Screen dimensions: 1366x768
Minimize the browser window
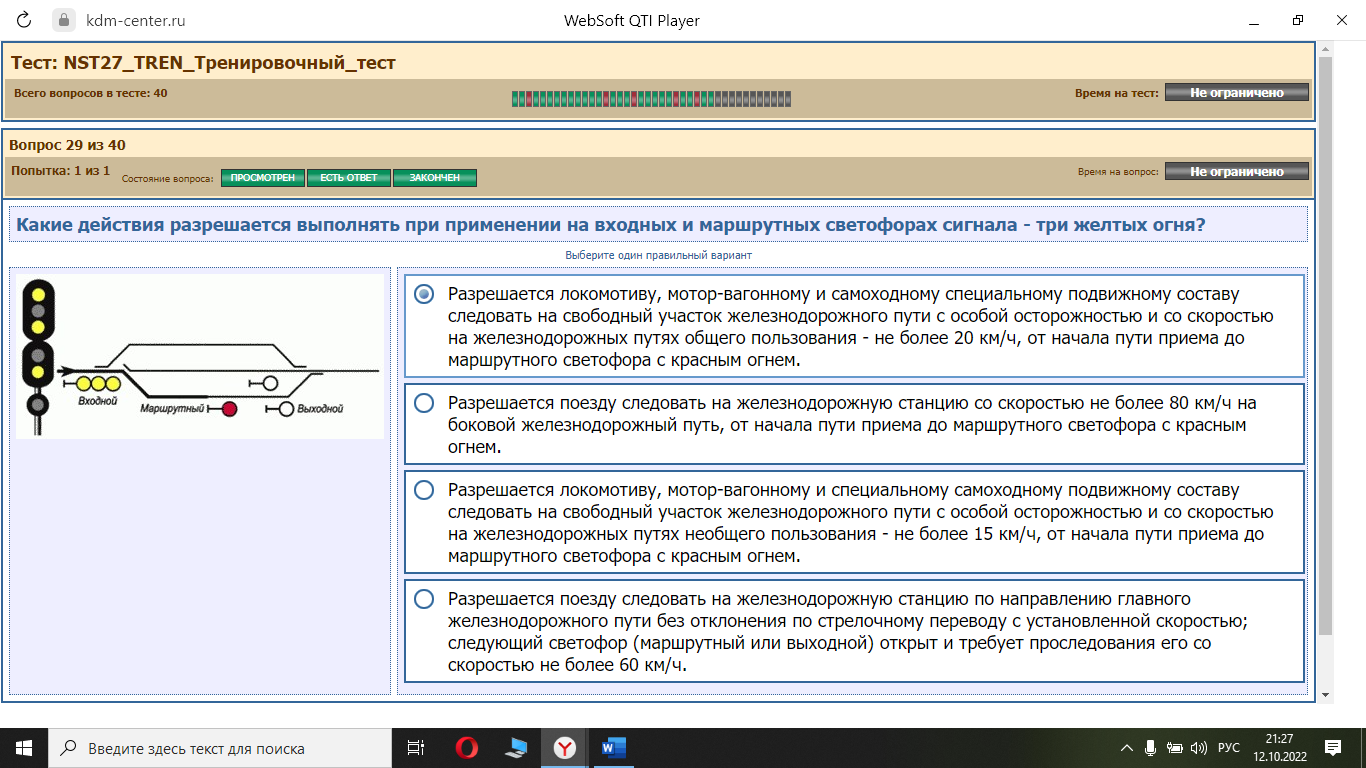tap(1254, 20)
